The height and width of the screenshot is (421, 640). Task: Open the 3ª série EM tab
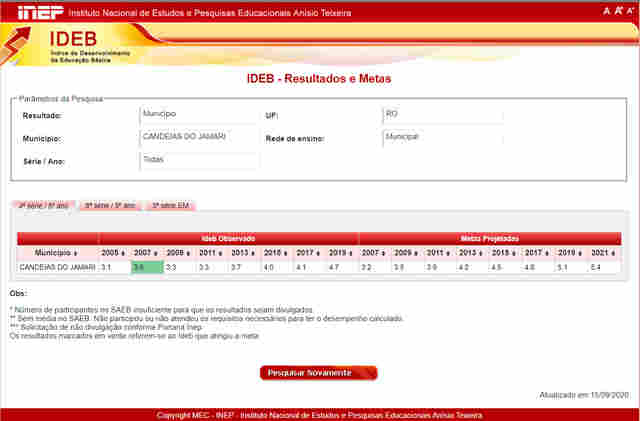(x=171, y=205)
